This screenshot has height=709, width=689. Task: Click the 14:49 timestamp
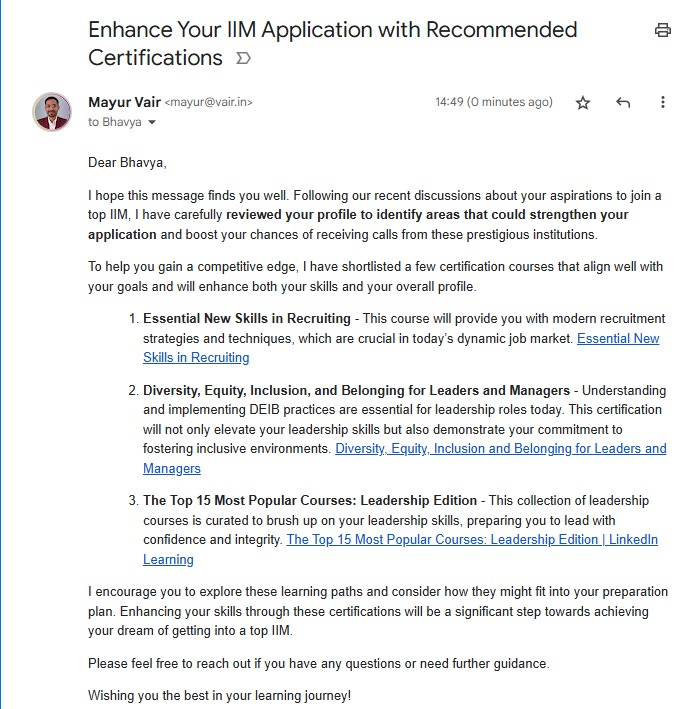point(493,102)
